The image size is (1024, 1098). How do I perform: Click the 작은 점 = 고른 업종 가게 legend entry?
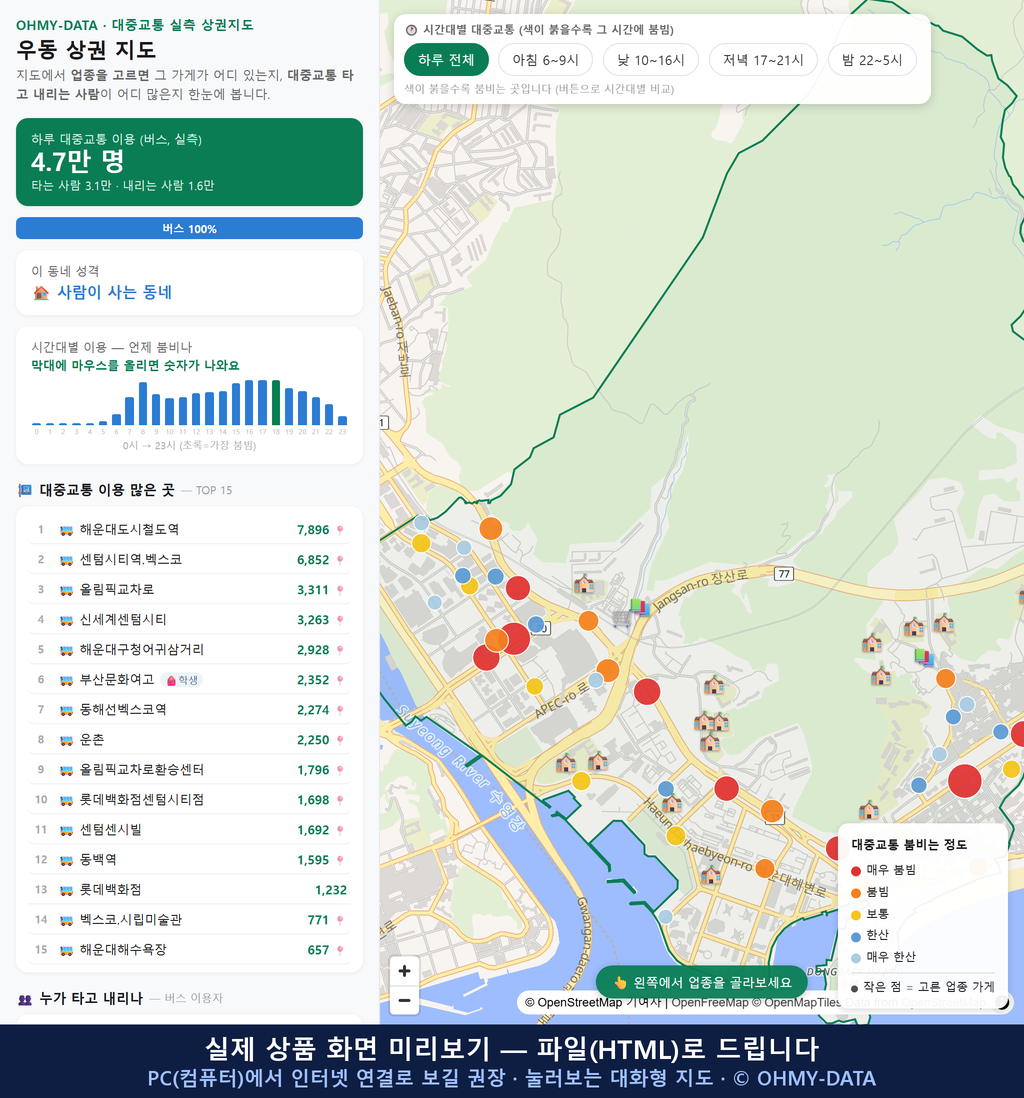coord(923,987)
